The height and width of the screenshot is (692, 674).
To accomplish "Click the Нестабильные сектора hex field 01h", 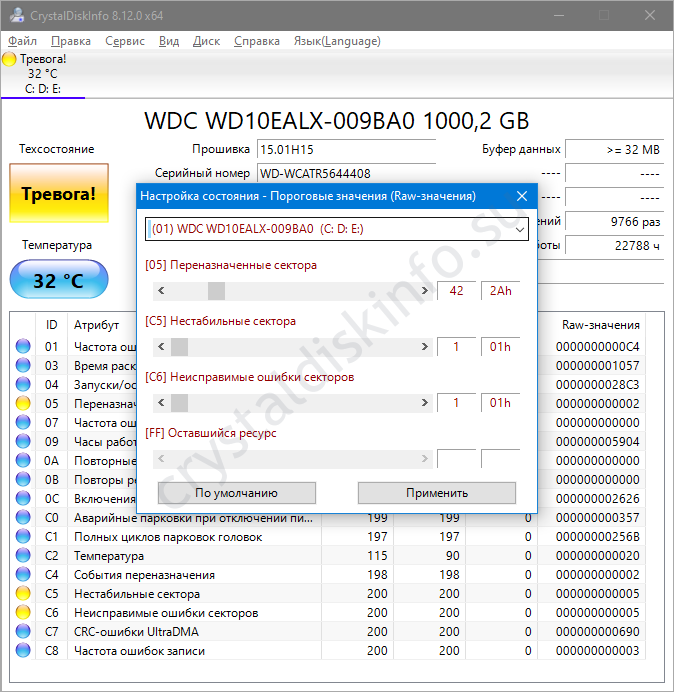I will pyautogui.click(x=501, y=347).
